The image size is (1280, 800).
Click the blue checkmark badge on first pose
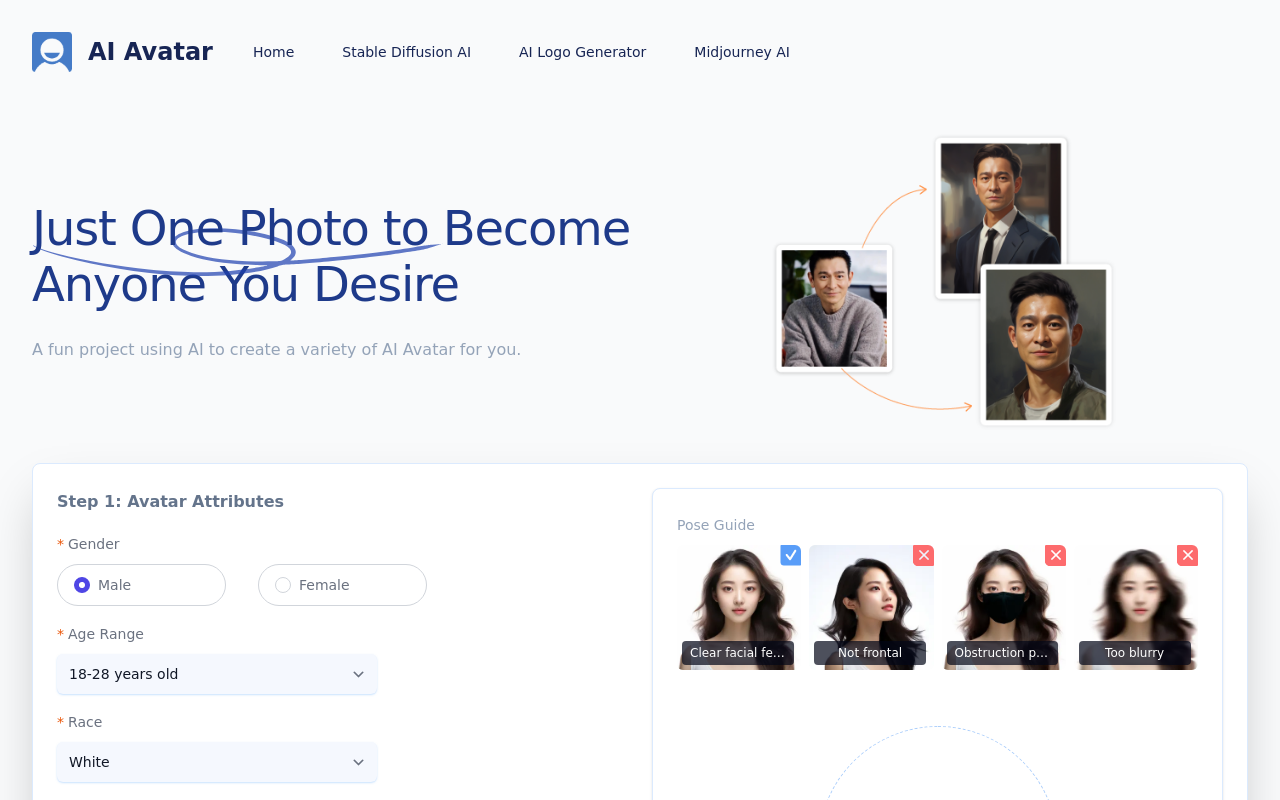(791, 555)
